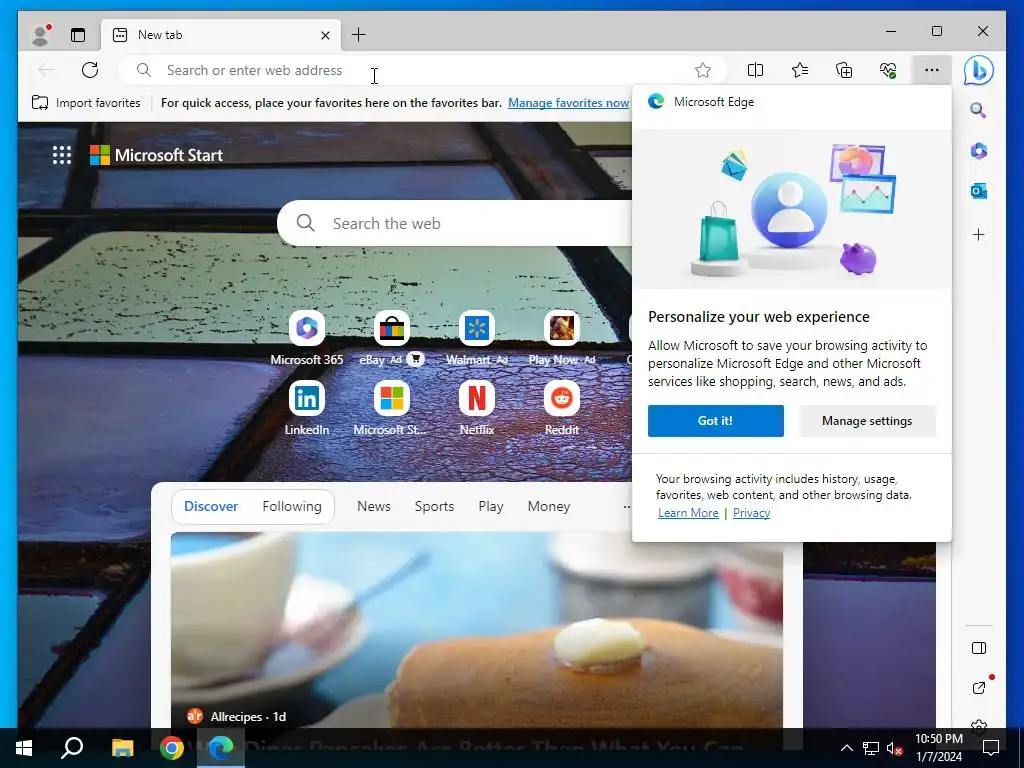1024x768 pixels.
Task: Add this page to favorites star
Action: tap(703, 70)
